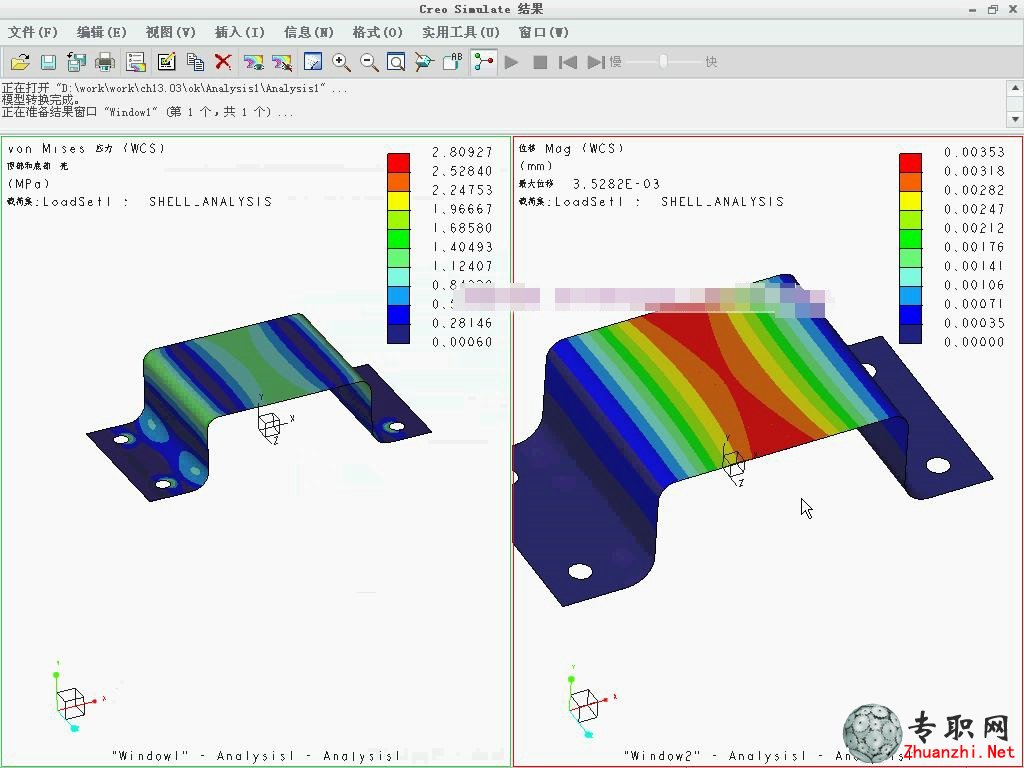This screenshot has width=1024, height=768.
Task: Open the 信息(N) menu
Action: click(x=309, y=32)
